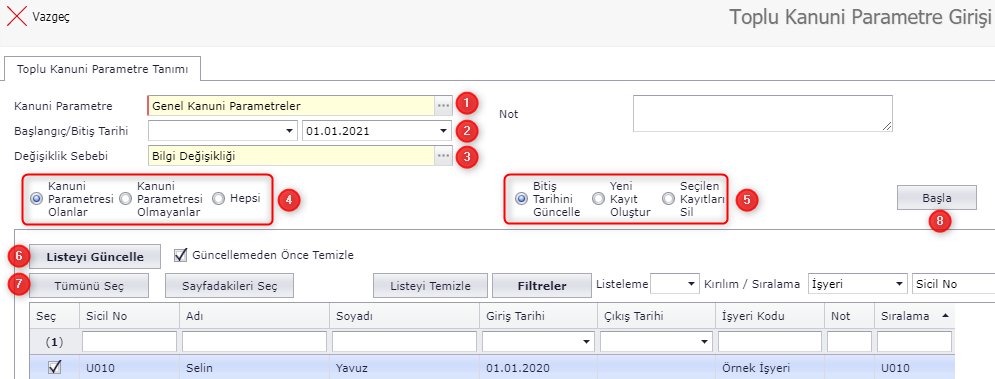Select Kanuni Parametresi Olmayanlar radio button

[x=126, y=199]
